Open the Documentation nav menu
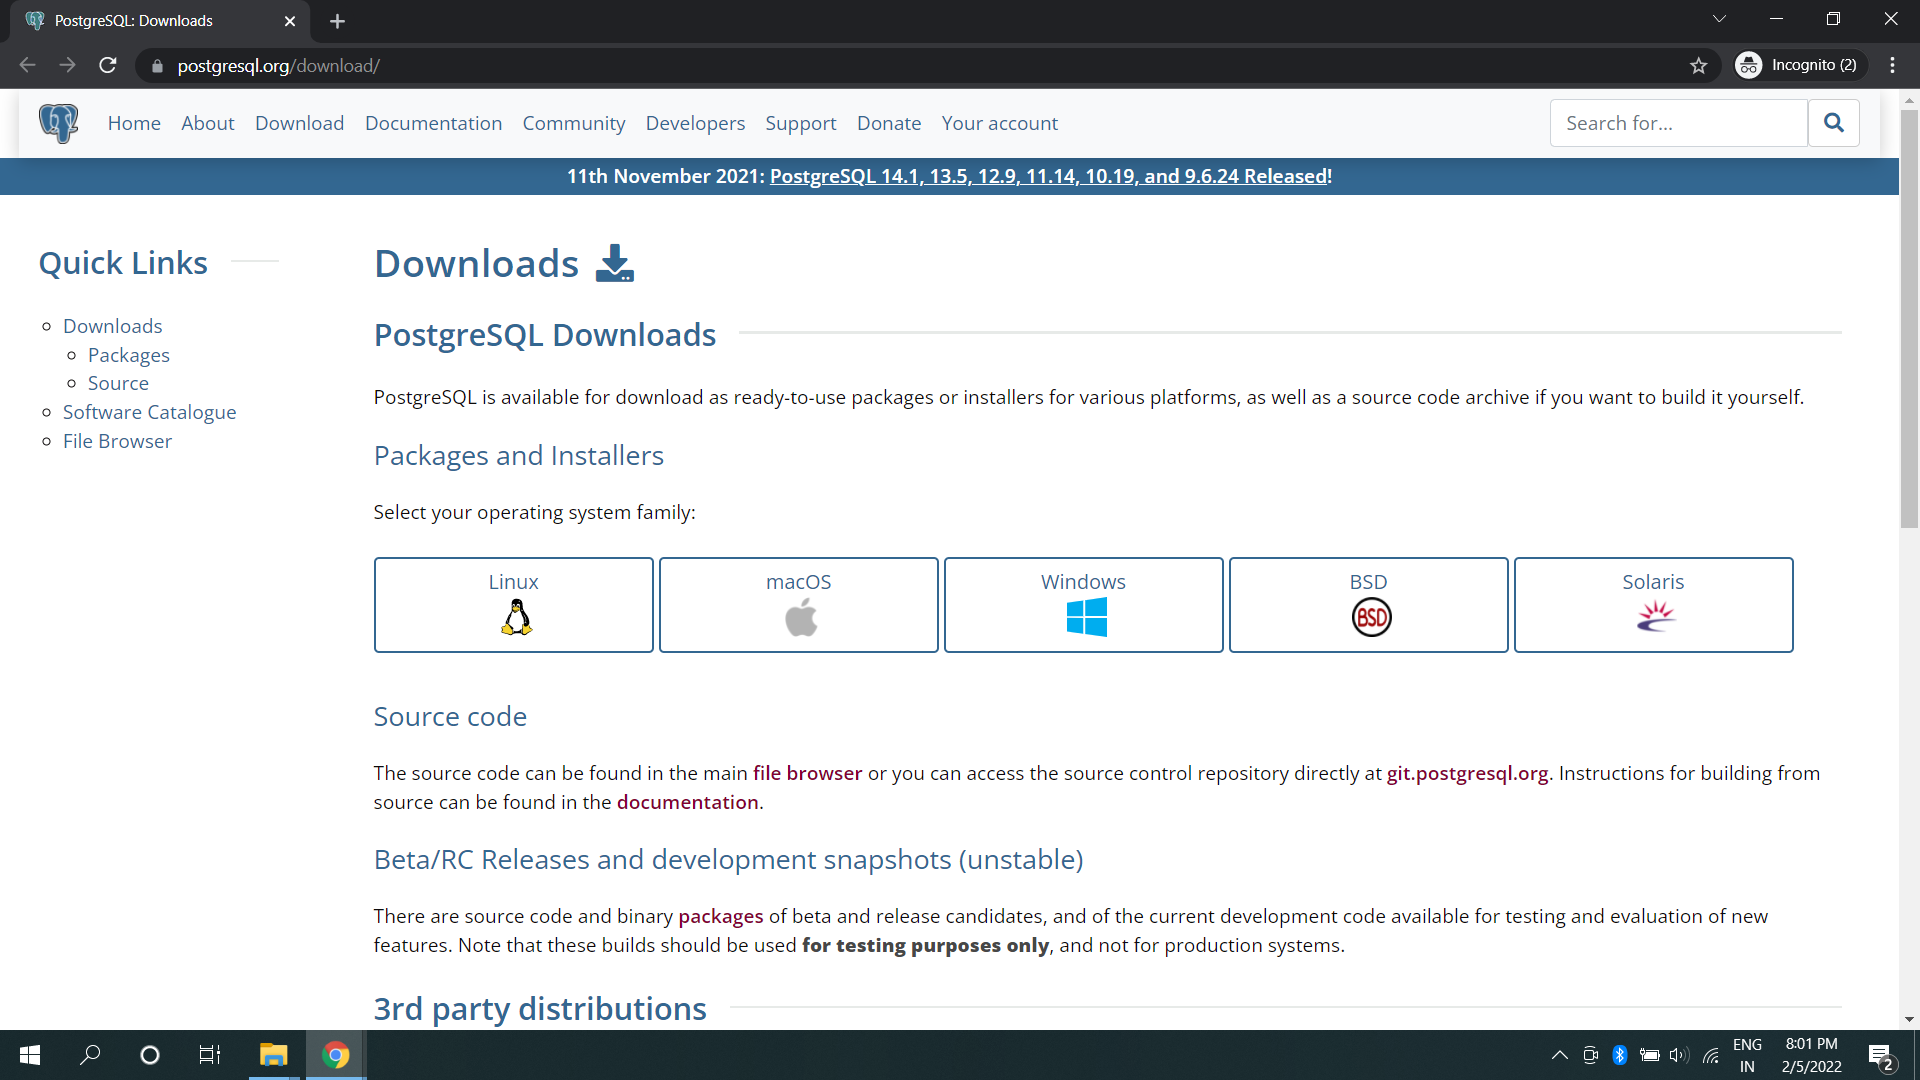 (x=433, y=123)
